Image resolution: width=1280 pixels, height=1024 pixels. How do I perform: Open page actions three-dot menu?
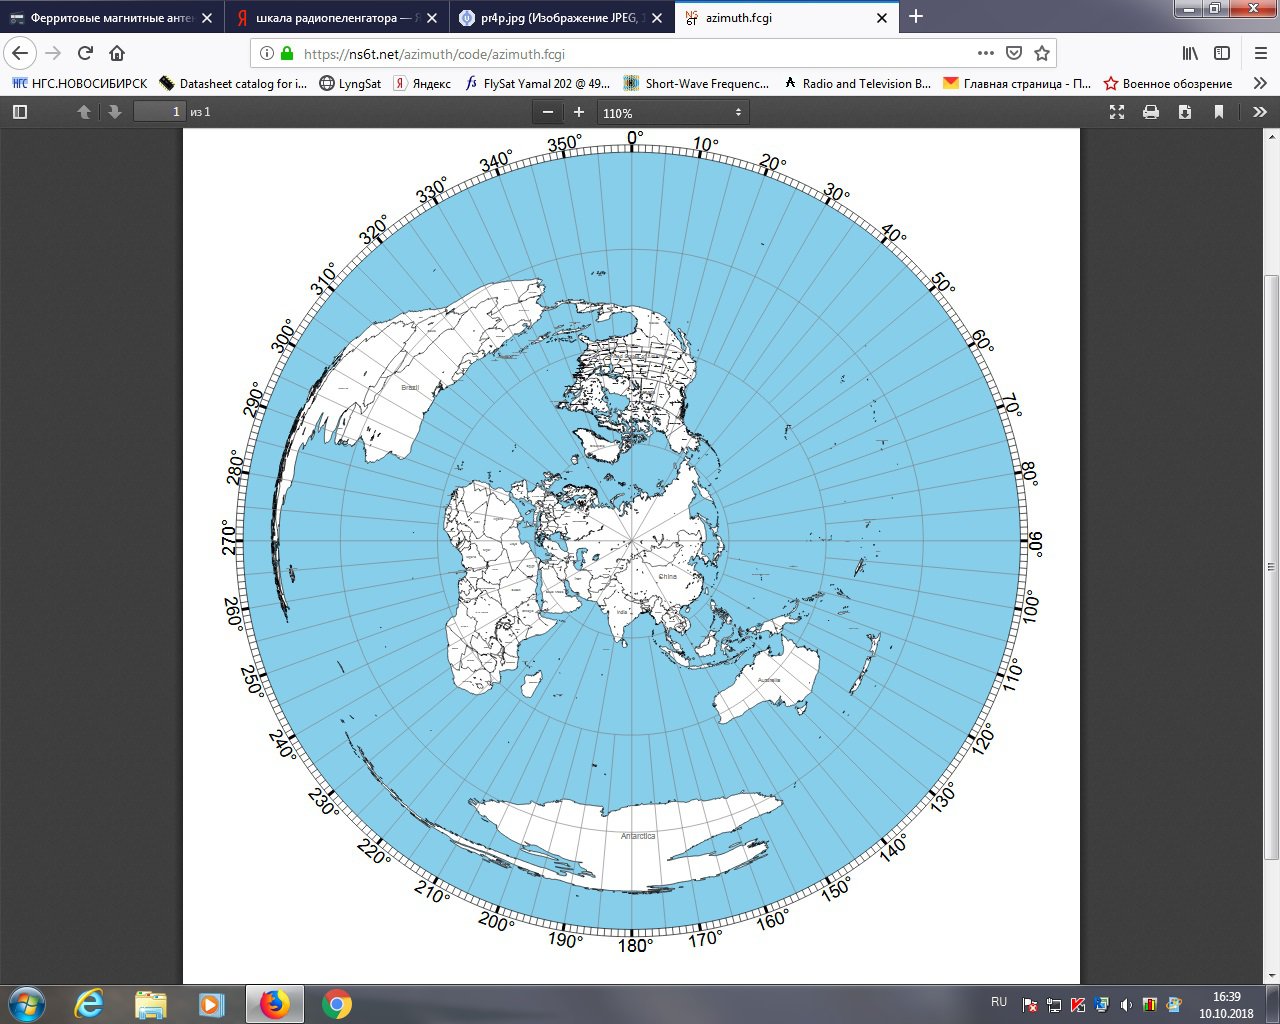click(986, 54)
